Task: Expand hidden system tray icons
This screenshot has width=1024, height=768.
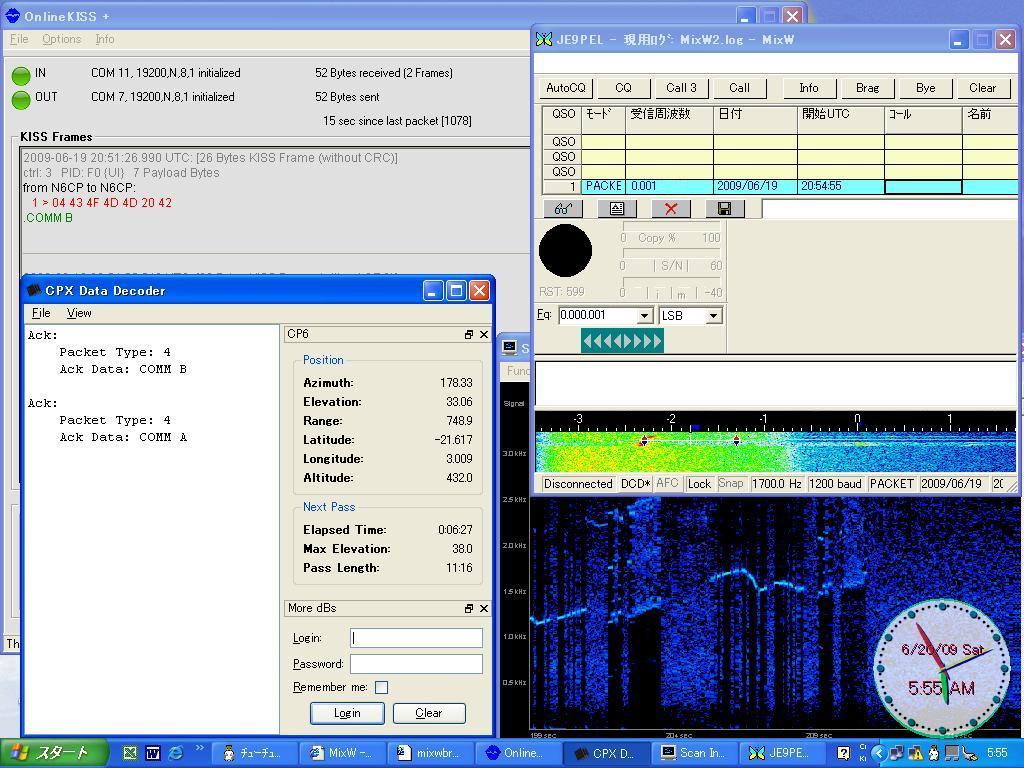Action: coord(879,754)
